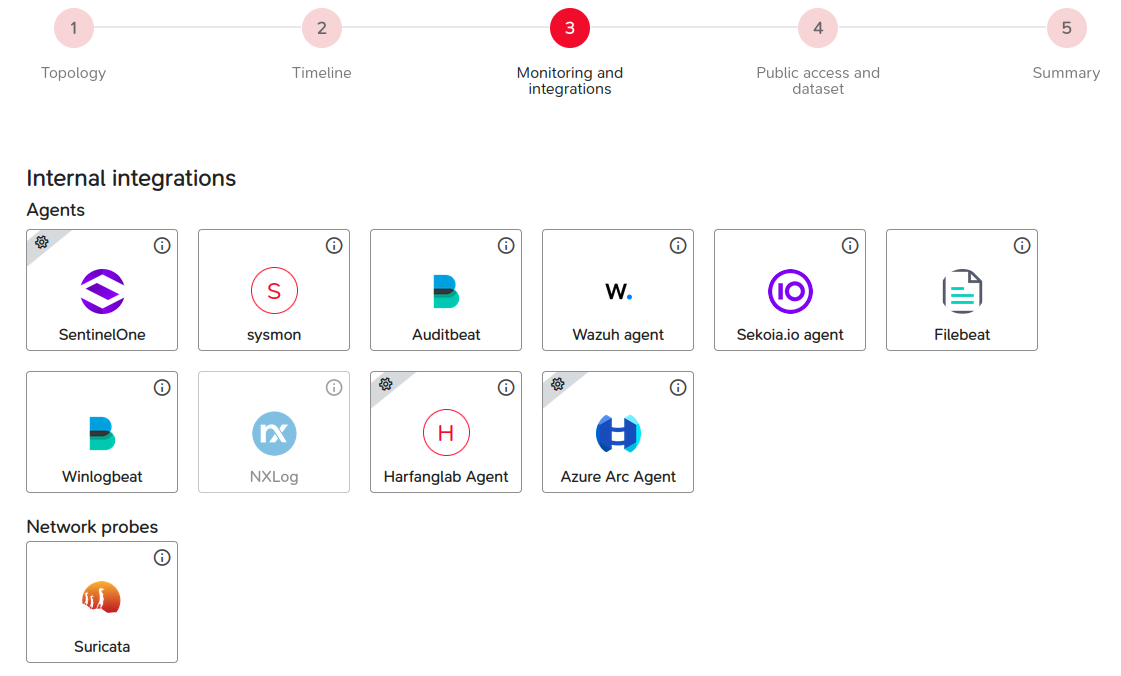
Task: Select step 3 Monitoring and integrations
Action: (x=570, y=28)
